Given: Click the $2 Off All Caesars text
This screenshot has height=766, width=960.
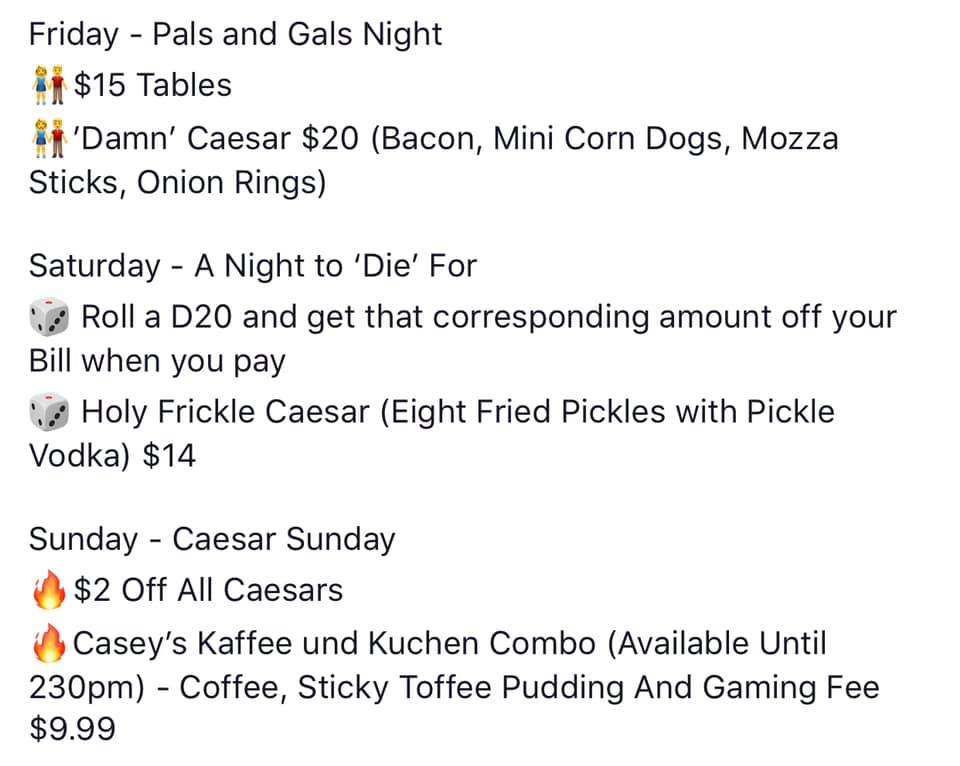Looking at the screenshot, I should 208,591.
